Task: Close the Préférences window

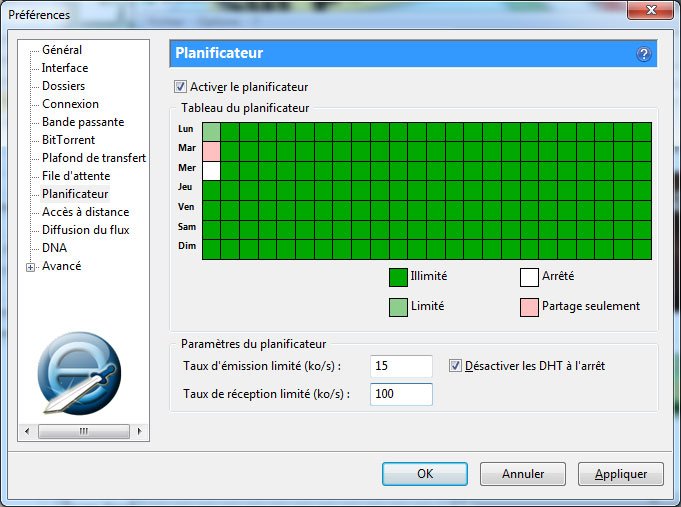Action: (651, 10)
